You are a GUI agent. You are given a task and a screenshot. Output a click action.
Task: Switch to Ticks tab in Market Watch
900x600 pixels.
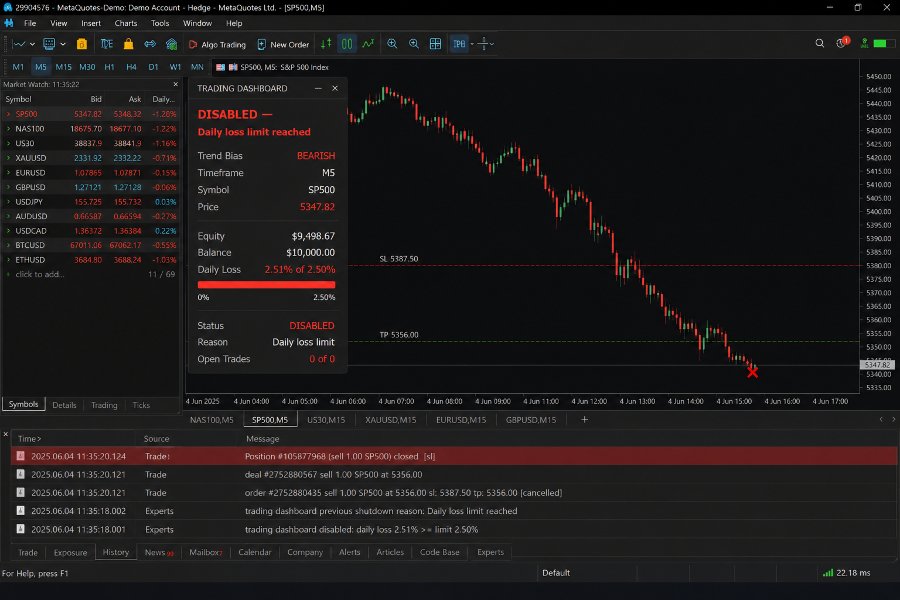tap(141, 405)
